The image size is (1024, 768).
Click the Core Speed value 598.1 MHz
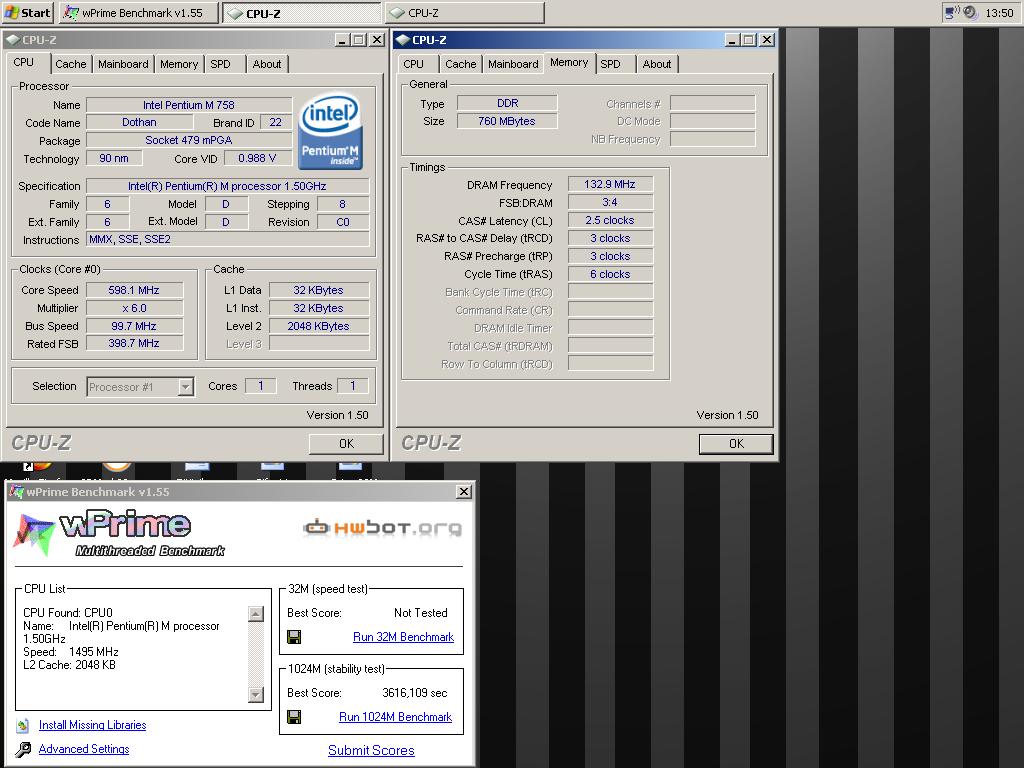pos(134,290)
